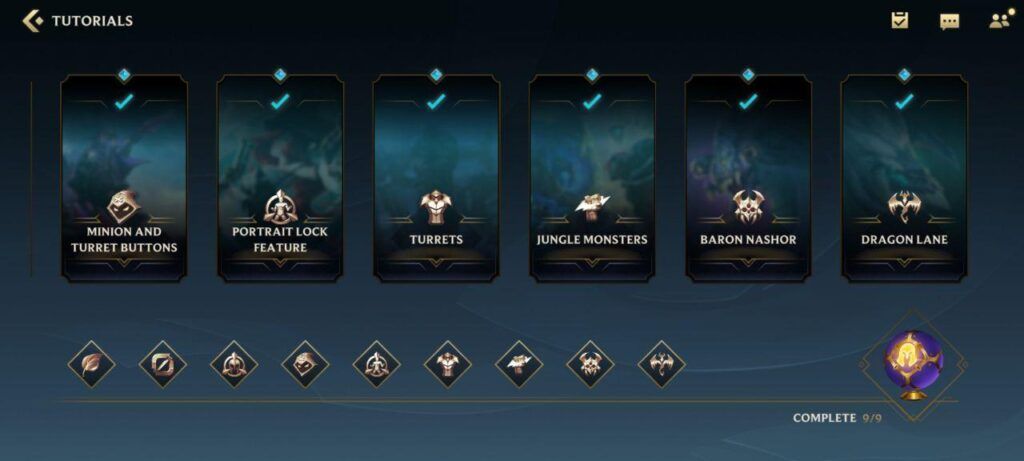This screenshot has width=1024, height=461.
Task: Open the Jungle Monsters tutorial card
Action: point(592,178)
